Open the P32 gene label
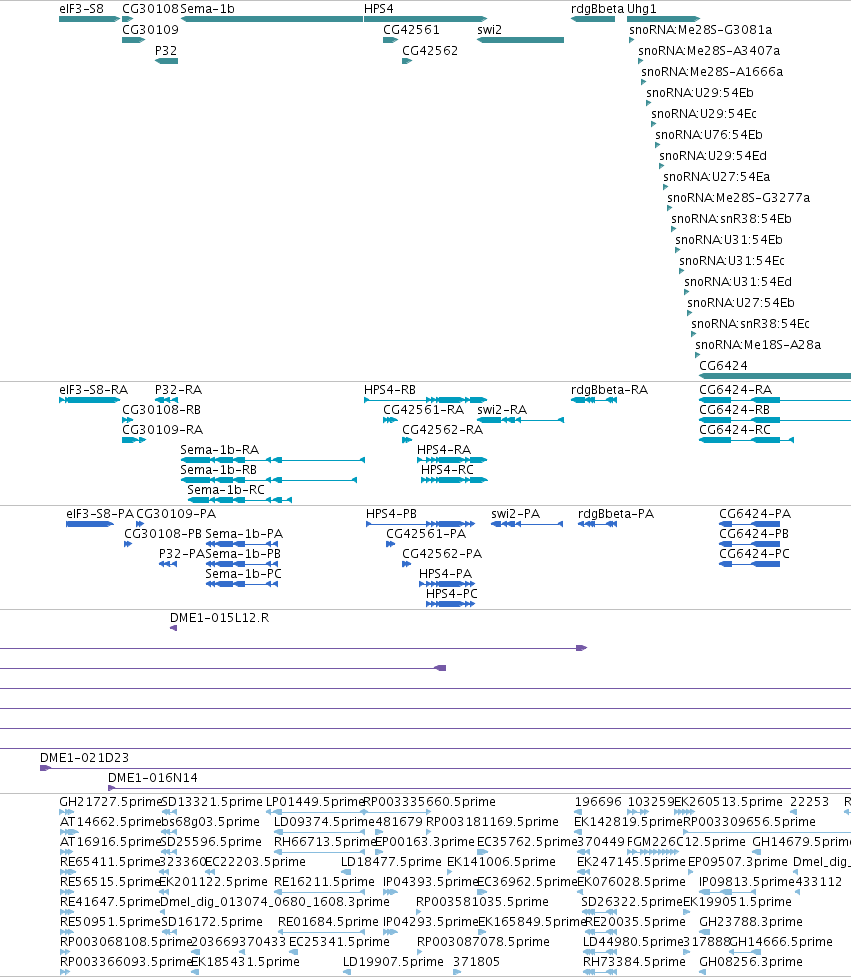The image size is (851, 977). [166, 51]
